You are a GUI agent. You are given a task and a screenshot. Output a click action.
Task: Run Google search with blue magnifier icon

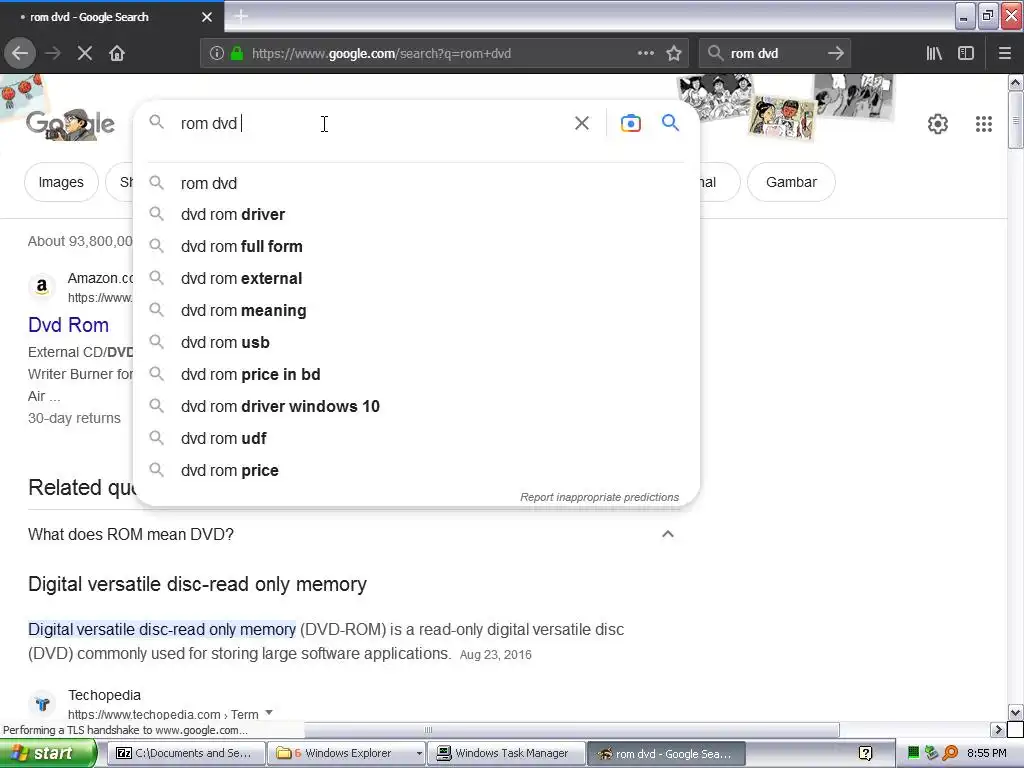pos(670,122)
